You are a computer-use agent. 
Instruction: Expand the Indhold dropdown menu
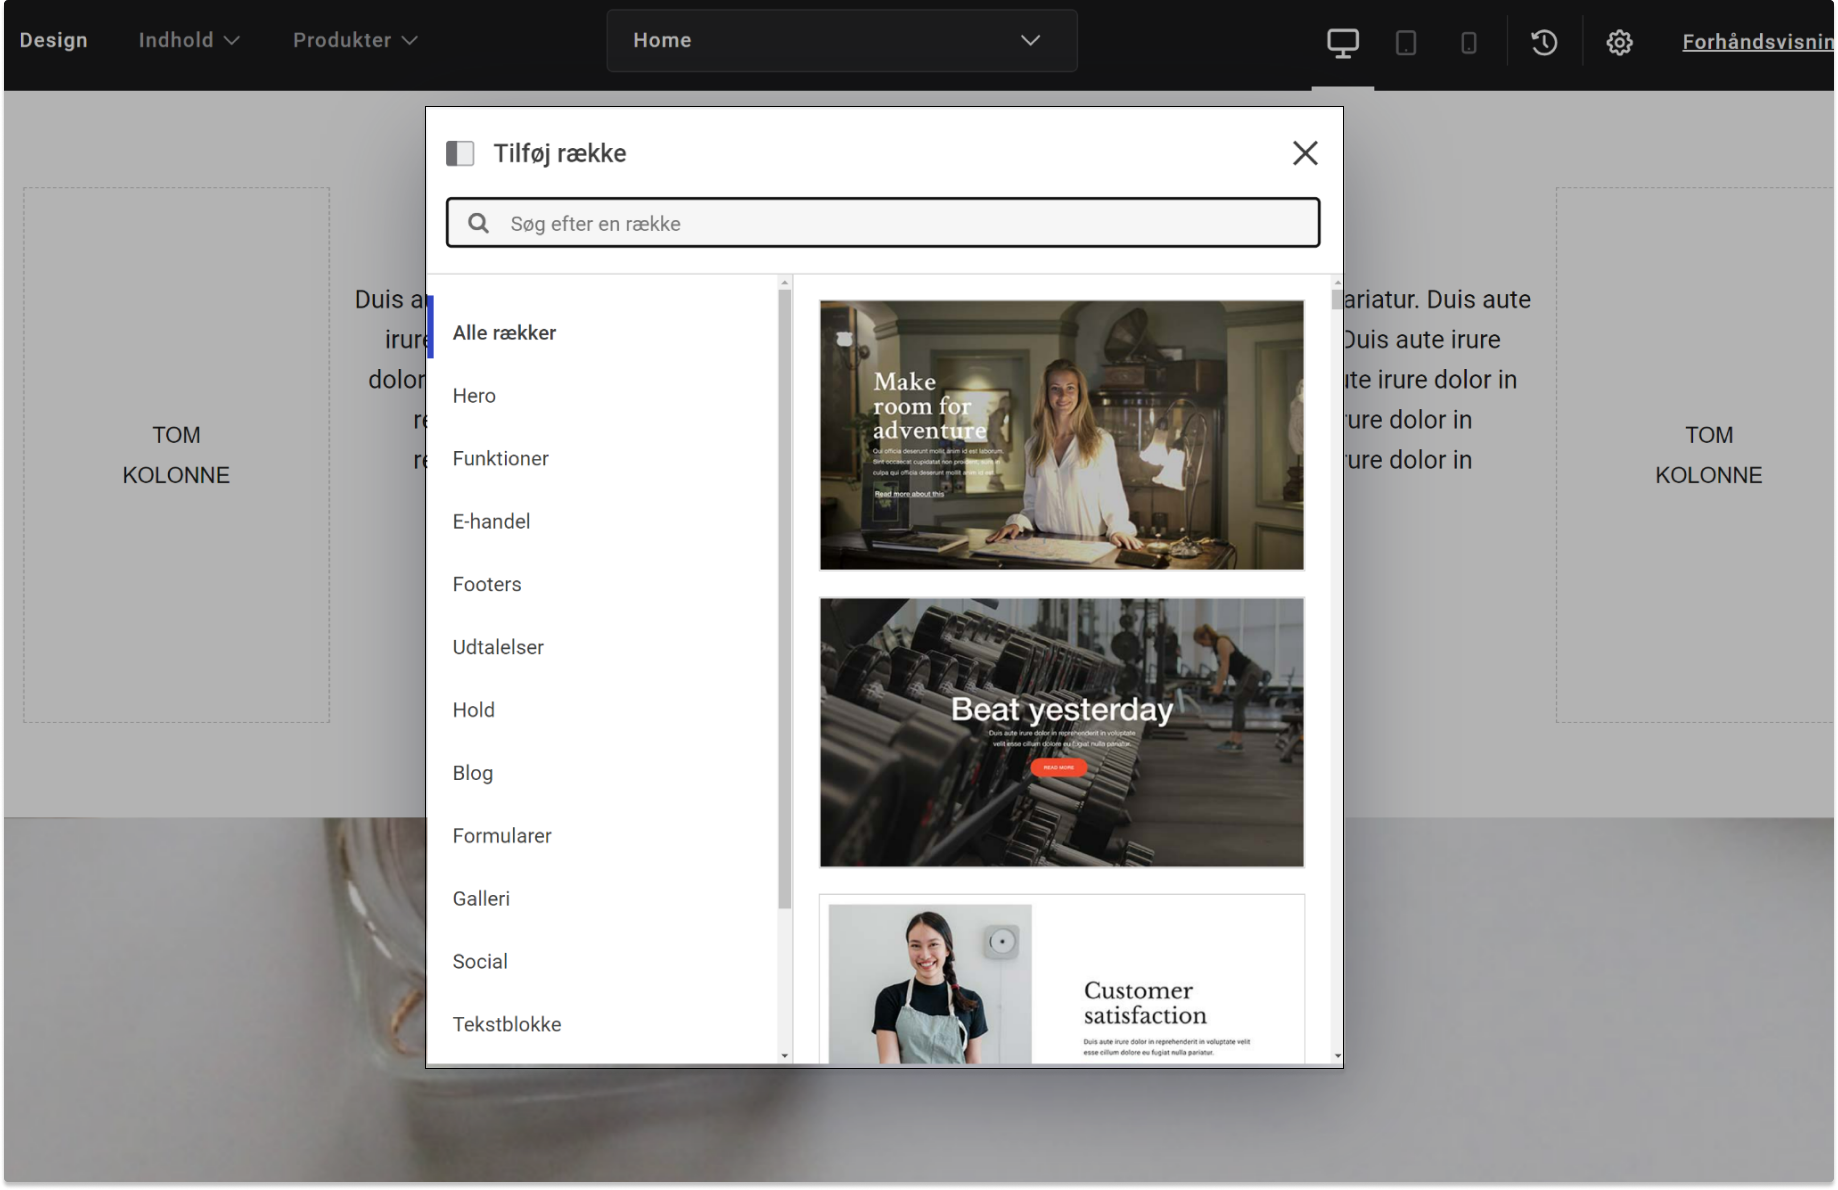[189, 40]
